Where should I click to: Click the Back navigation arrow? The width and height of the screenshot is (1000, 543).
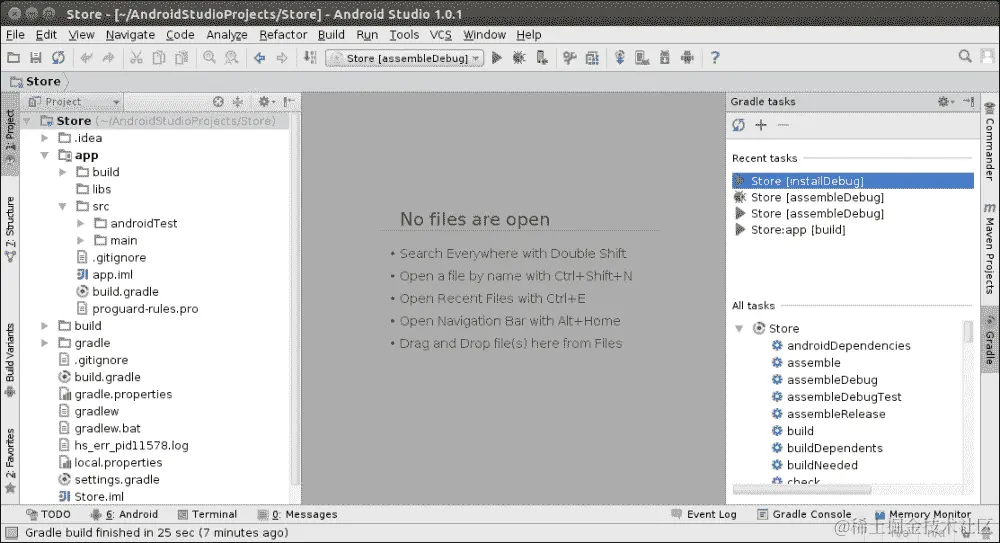click(260, 58)
